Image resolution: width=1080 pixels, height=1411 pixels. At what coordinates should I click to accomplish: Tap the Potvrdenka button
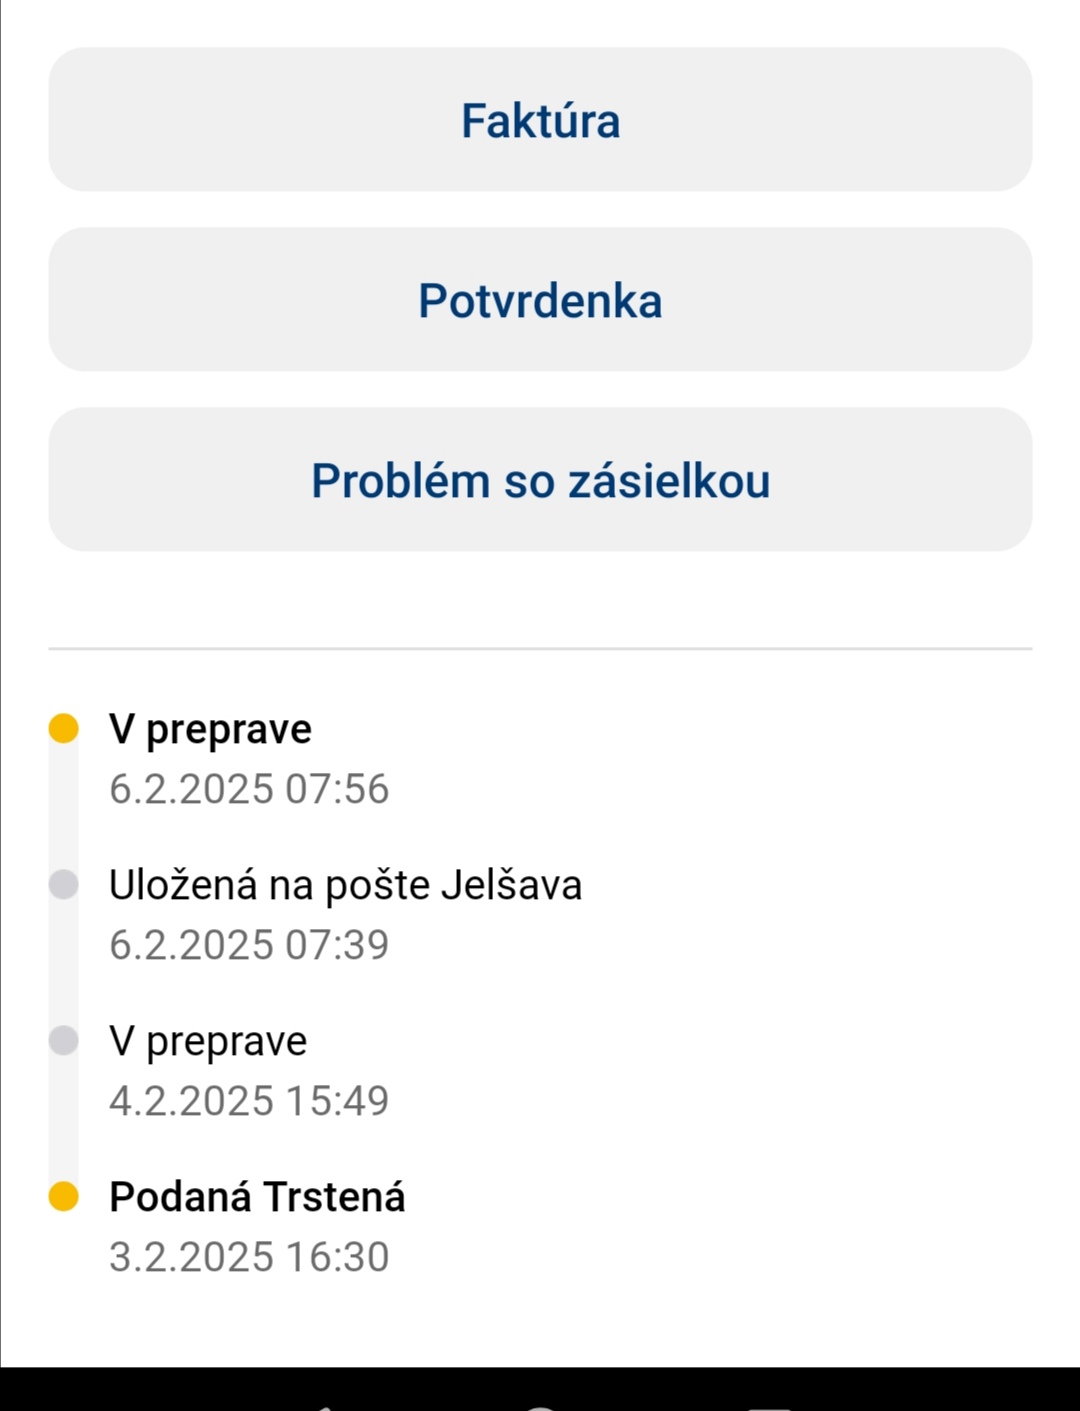pyautogui.click(x=540, y=300)
